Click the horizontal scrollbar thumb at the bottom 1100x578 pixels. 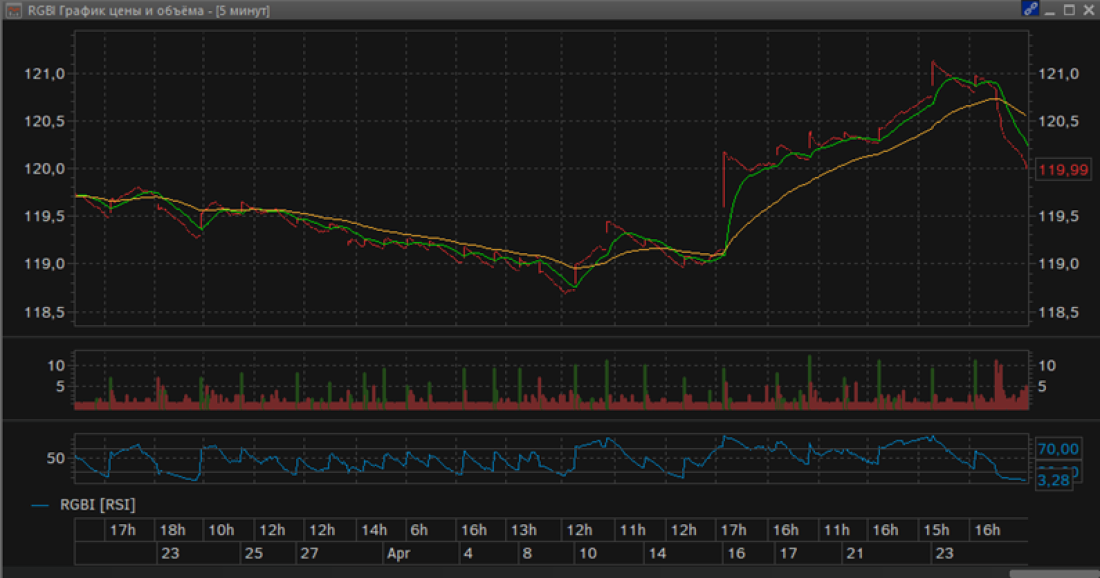pyautogui.click(x=1054, y=574)
